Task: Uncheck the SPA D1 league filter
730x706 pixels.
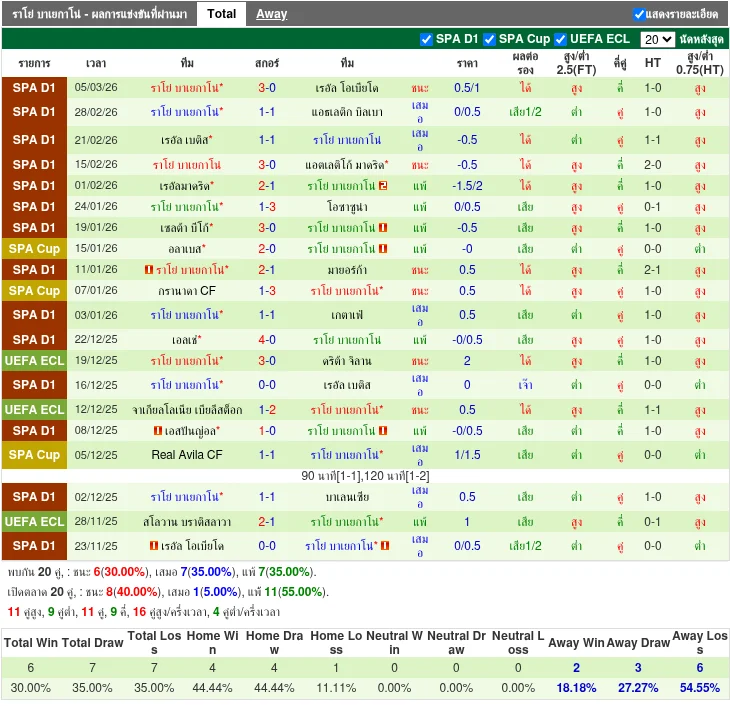Action: pyautogui.click(x=426, y=39)
